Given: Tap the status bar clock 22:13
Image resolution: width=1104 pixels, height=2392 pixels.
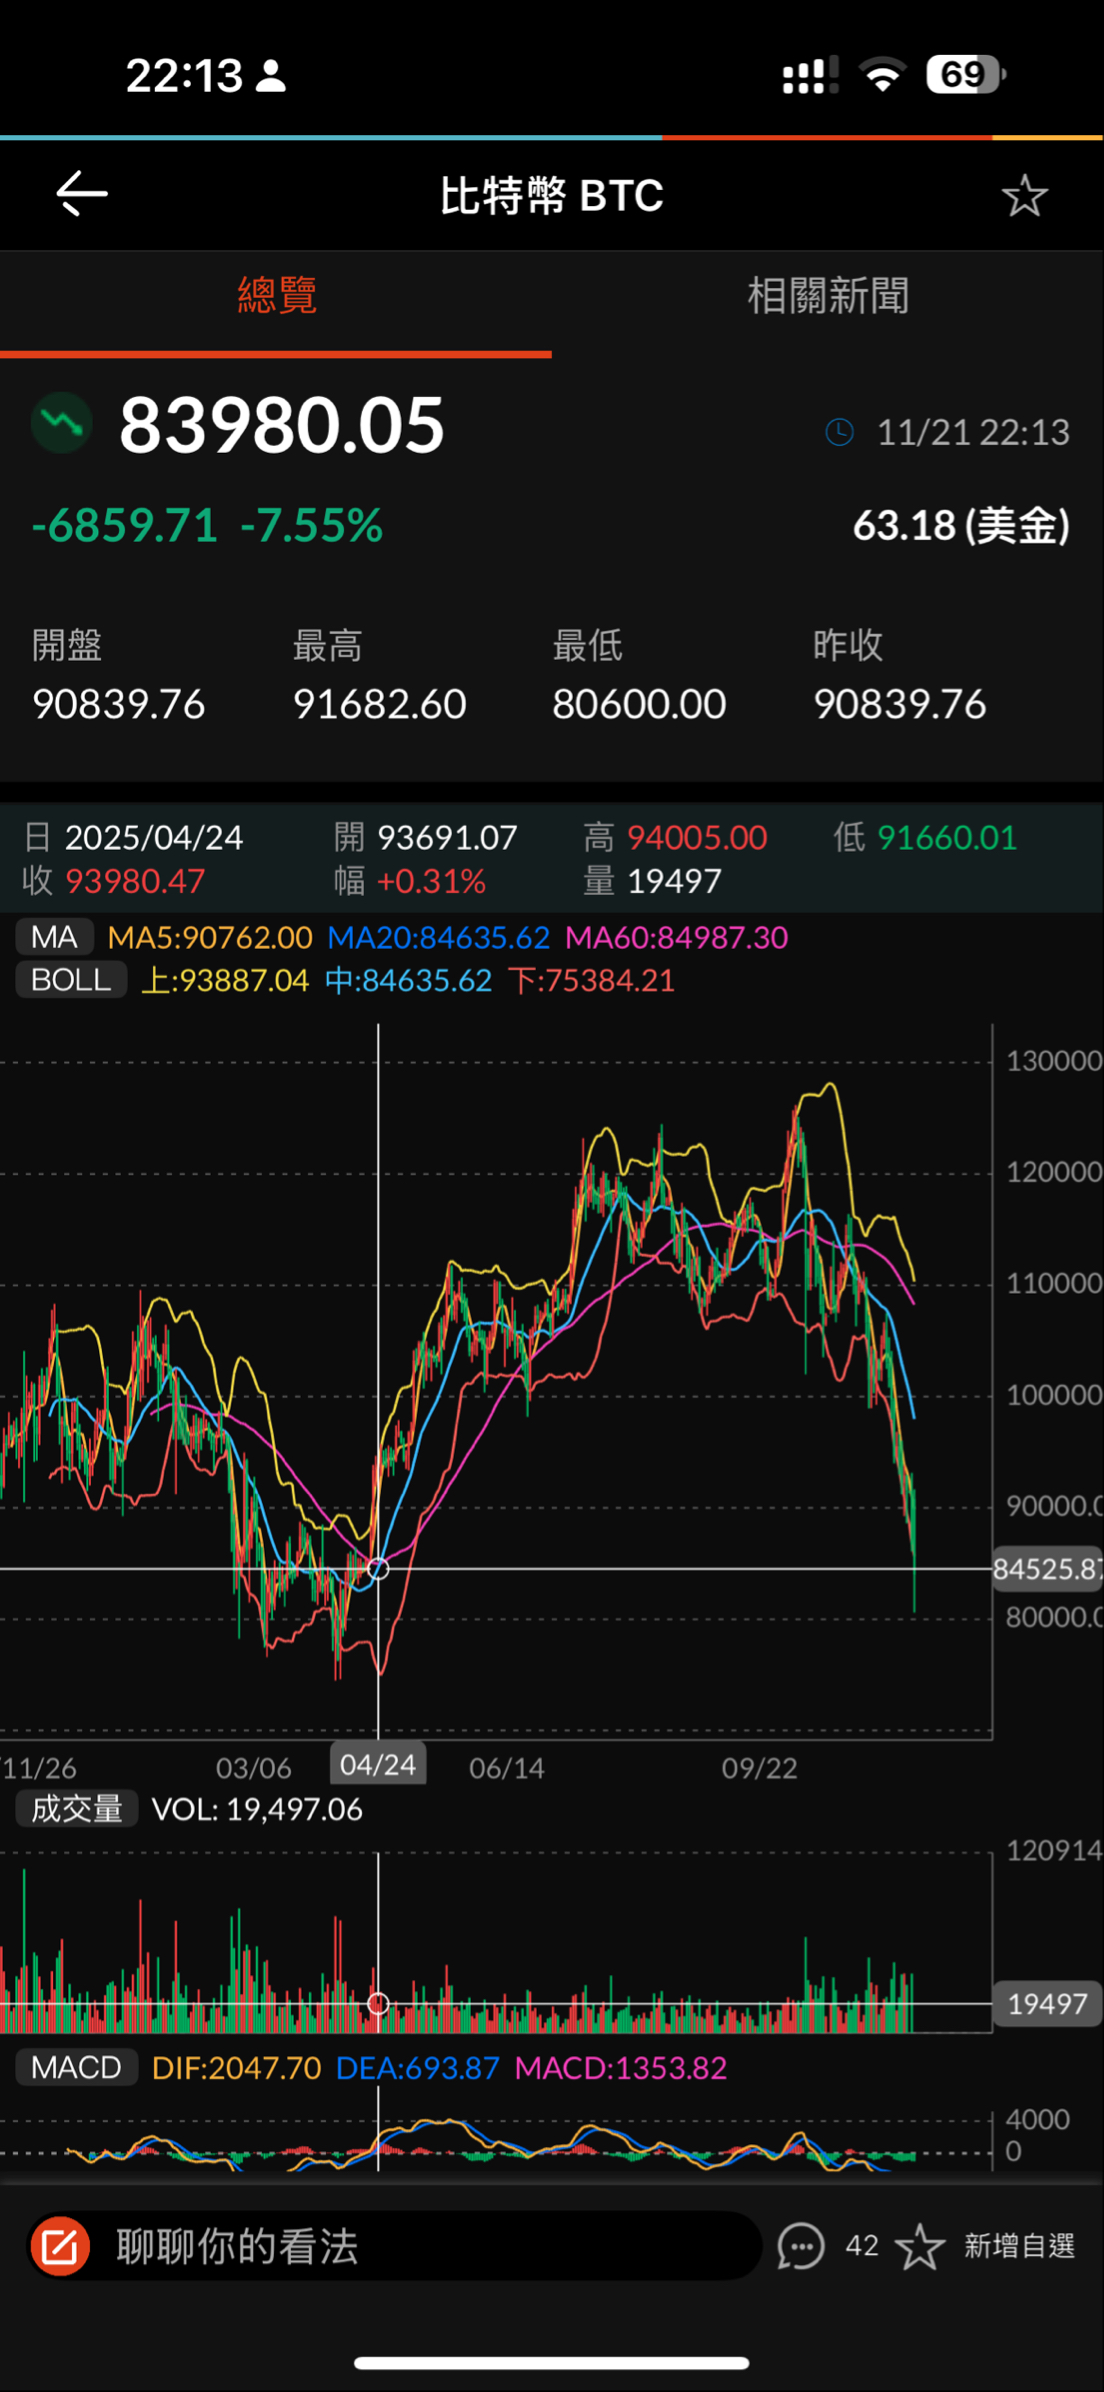Looking at the screenshot, I should point(184,75).
